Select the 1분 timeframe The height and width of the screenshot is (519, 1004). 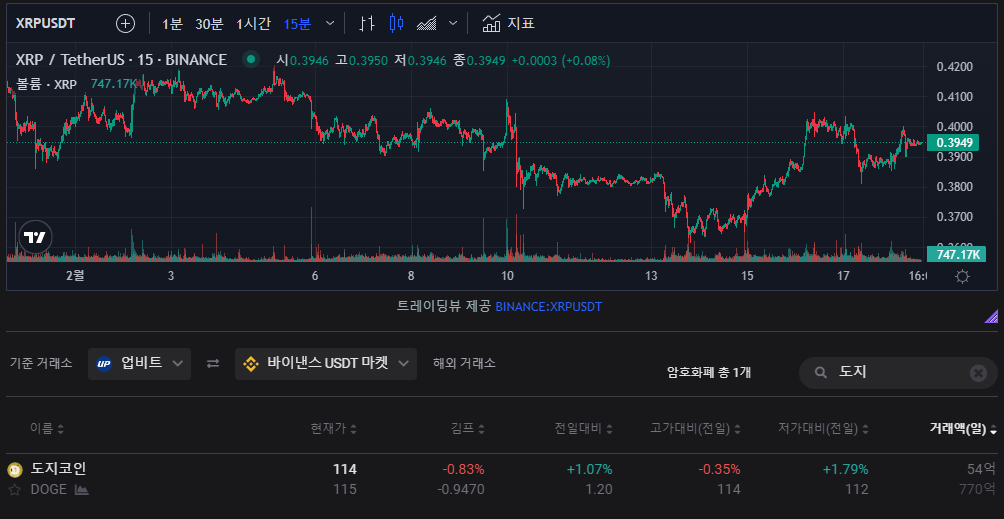click(172, 24)
